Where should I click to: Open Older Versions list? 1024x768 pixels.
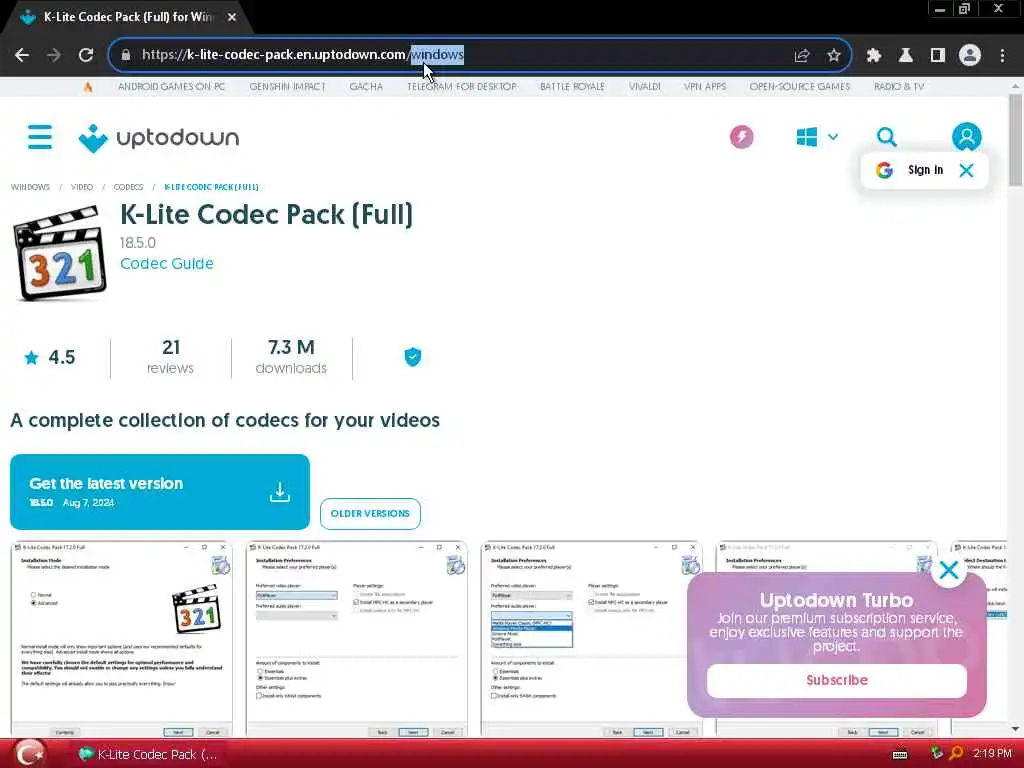coord(370,514)
